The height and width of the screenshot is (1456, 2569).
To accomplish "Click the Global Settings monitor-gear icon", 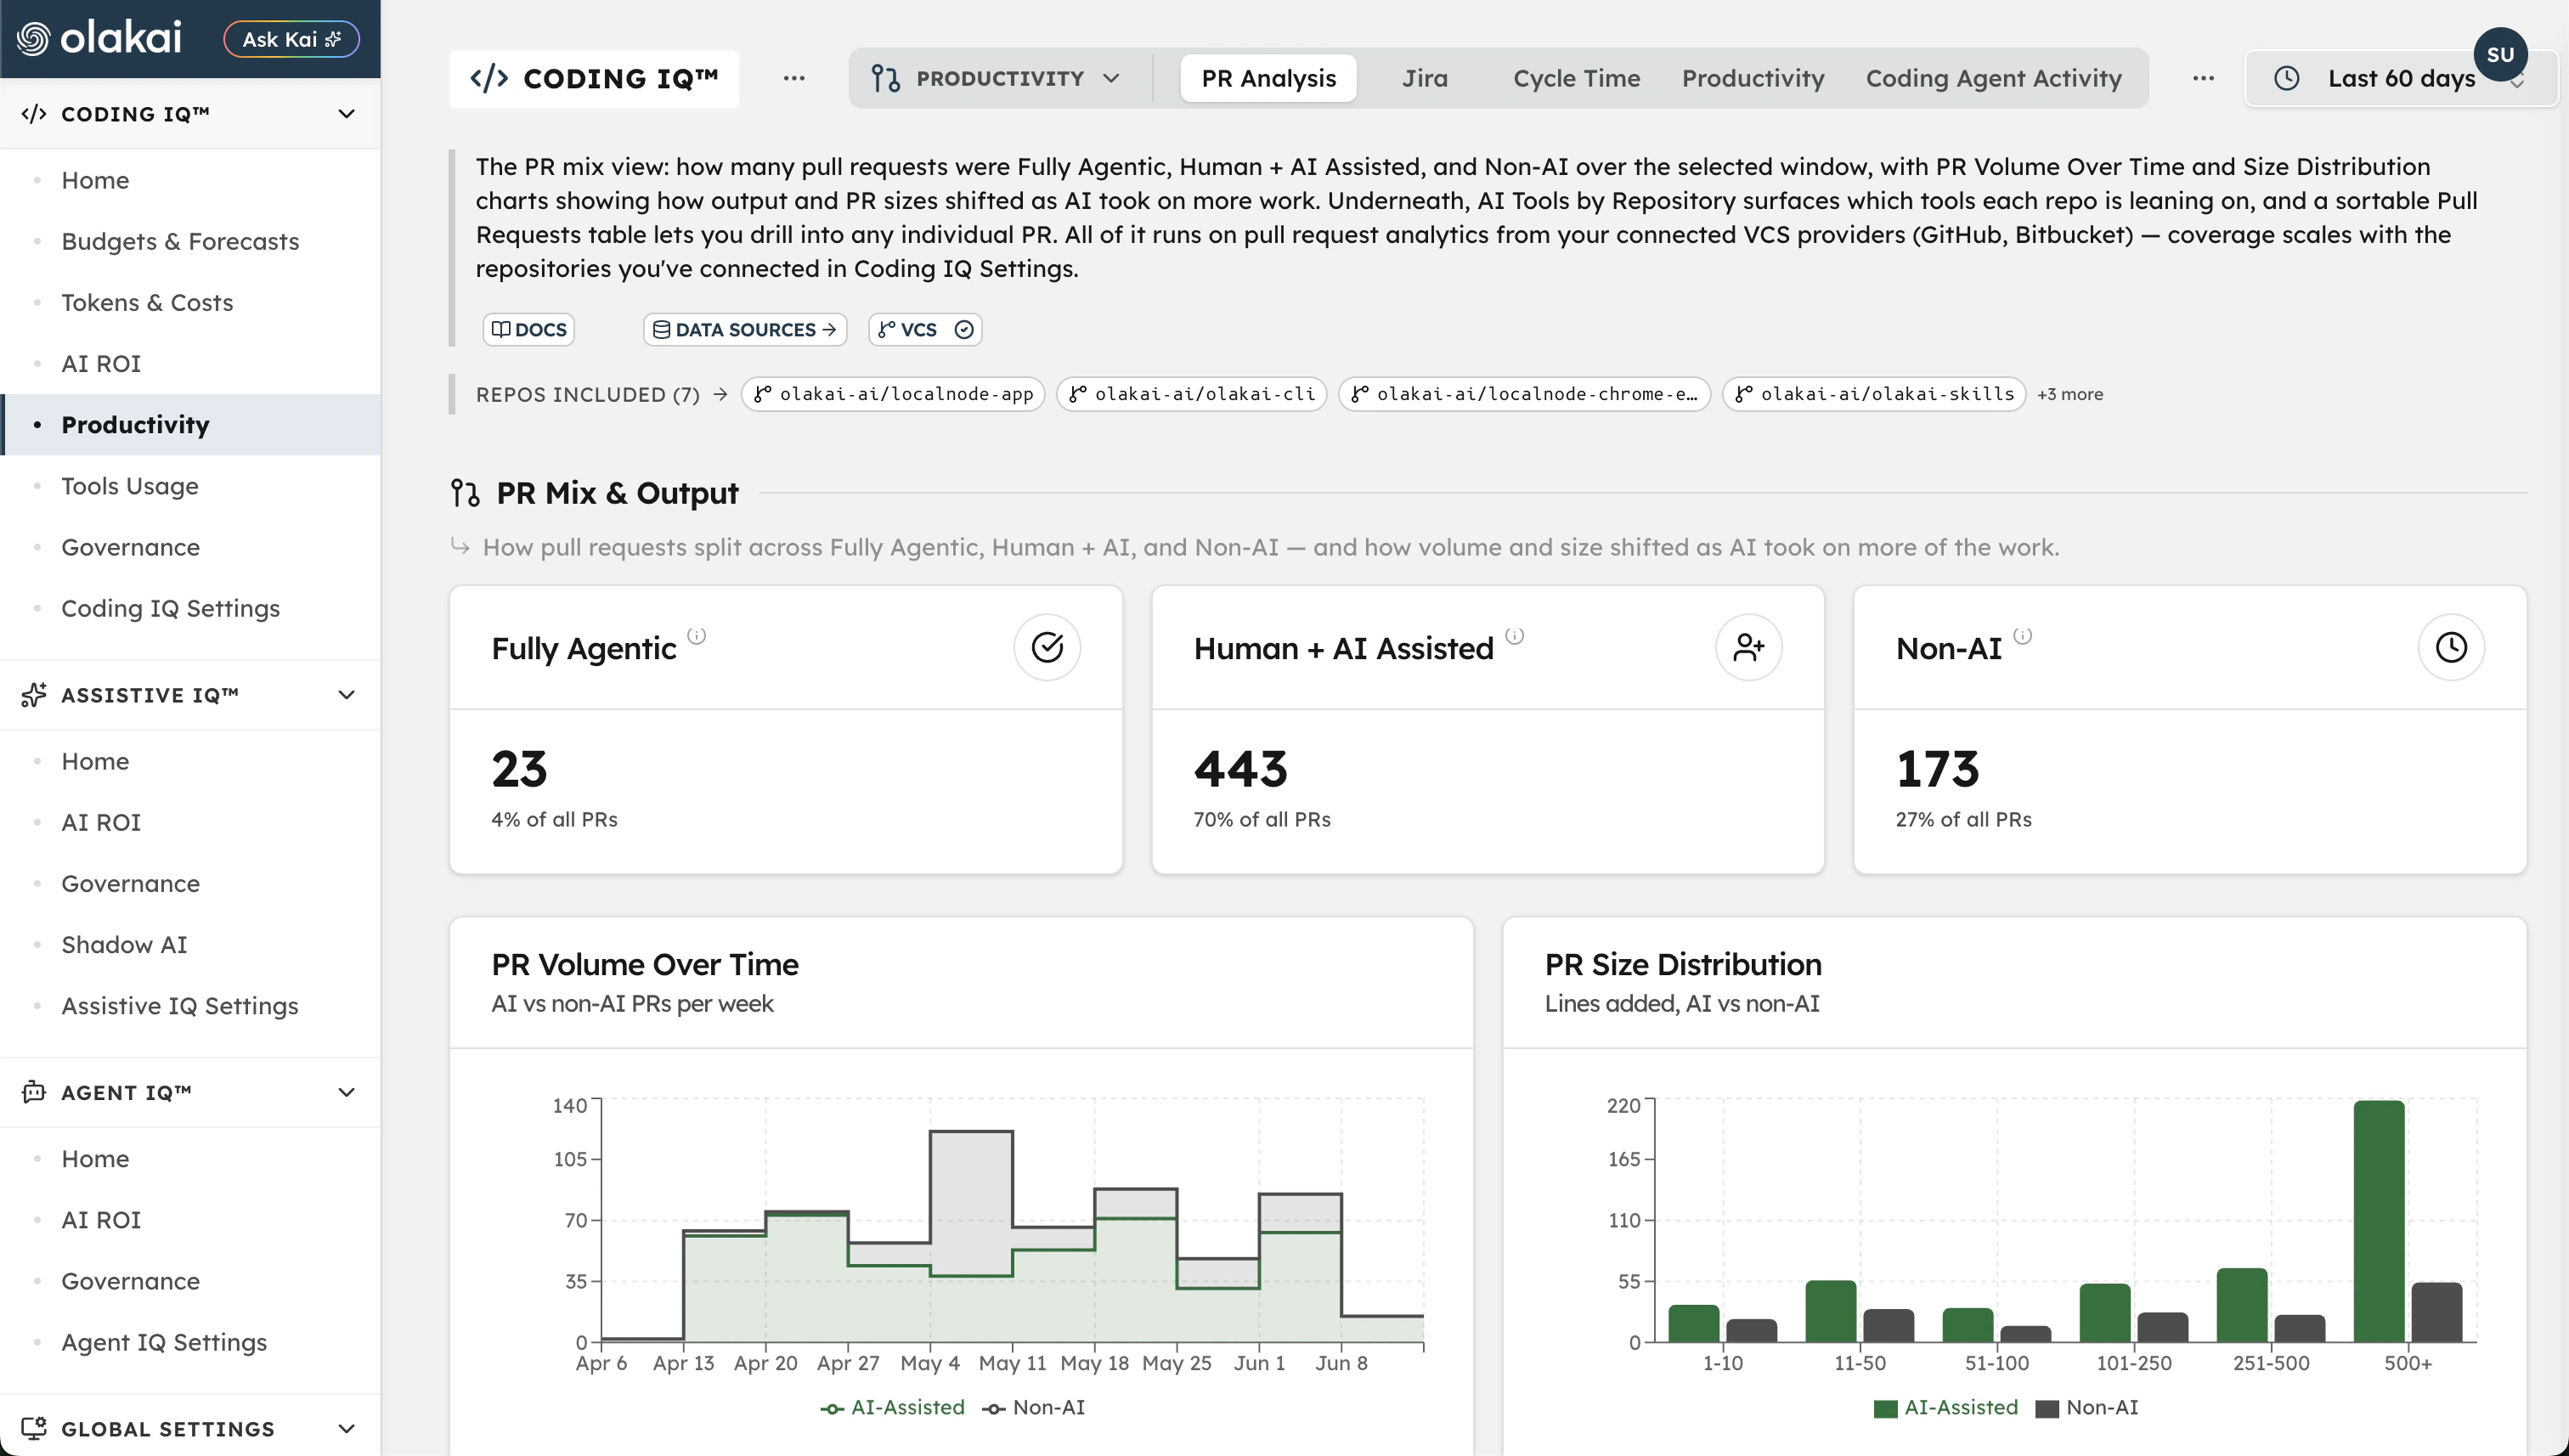I will point(34,1428).
